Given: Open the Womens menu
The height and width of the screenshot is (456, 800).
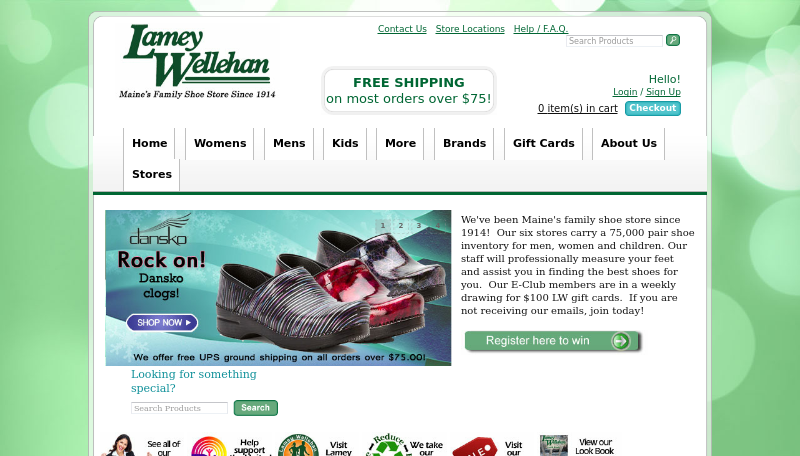Looking at the screenshot, I should click(220, 143).
